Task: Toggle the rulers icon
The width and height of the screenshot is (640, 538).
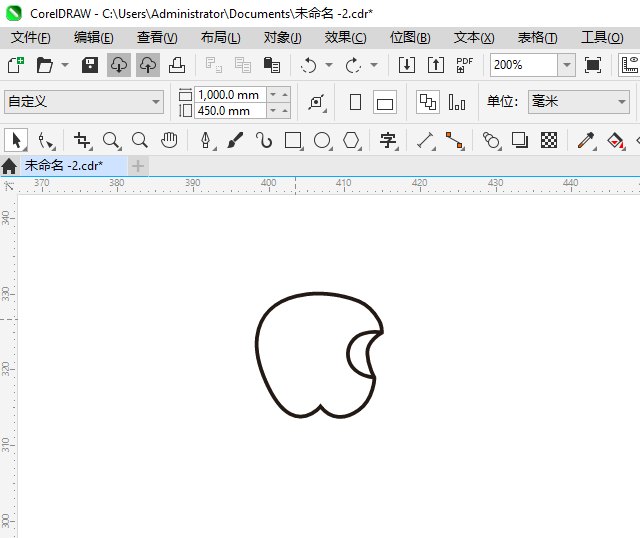Action: coord(629,65)
